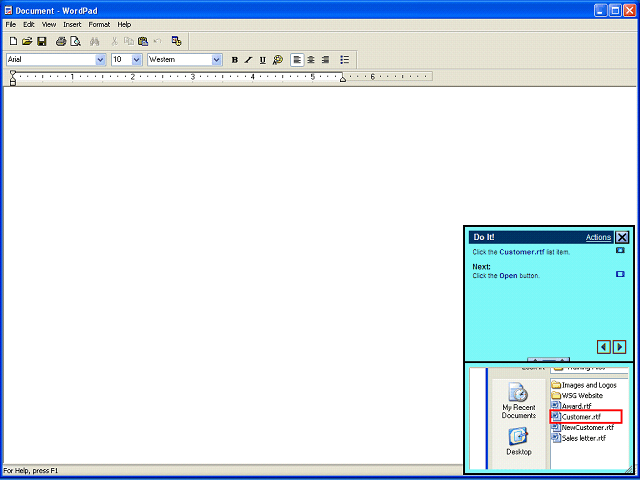640x480 pixels.
Task: Open a file with the folder icon
Action: [x=27, y=41]
